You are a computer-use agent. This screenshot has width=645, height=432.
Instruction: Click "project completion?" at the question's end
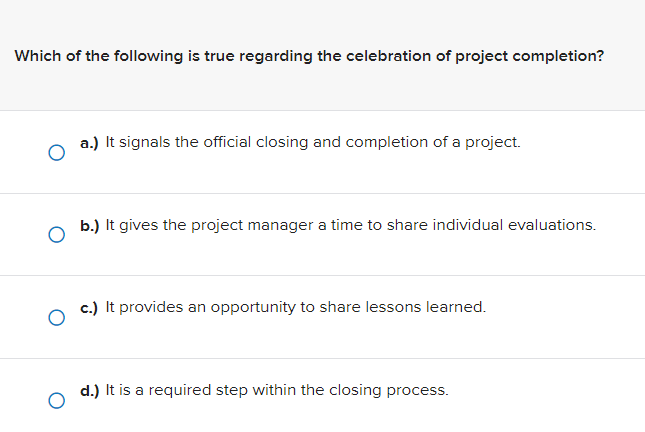529,57
